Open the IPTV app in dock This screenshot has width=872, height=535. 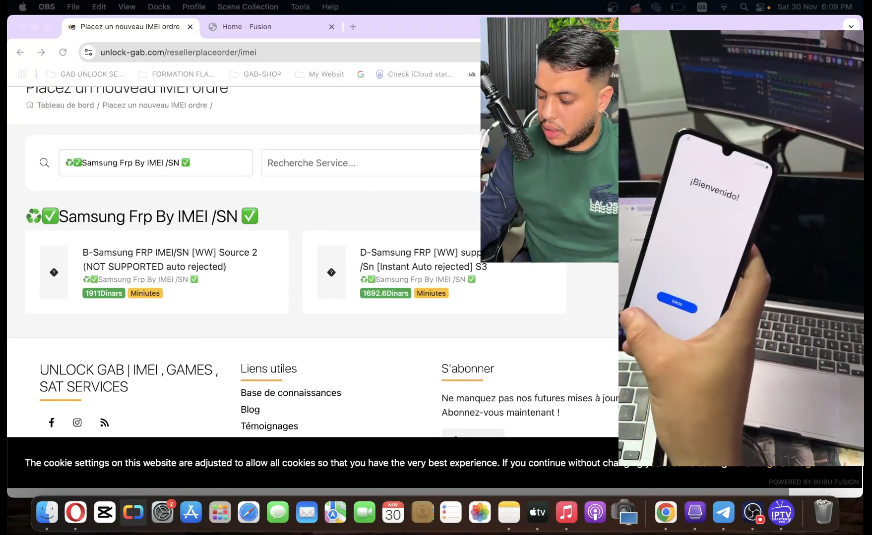point(781,512)
